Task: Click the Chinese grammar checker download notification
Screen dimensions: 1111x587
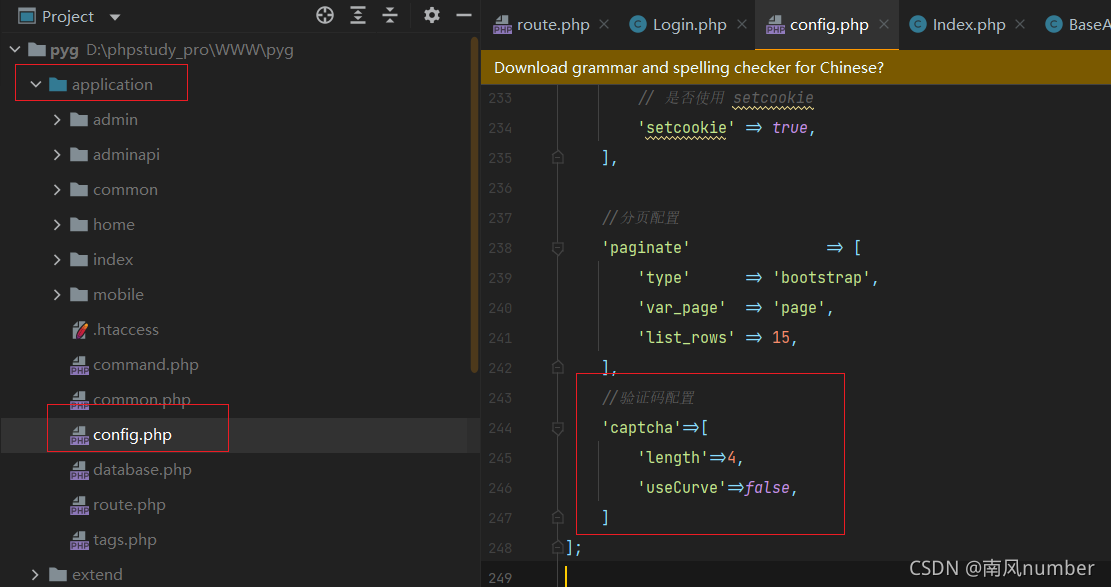Action: [x=689, y=67]
